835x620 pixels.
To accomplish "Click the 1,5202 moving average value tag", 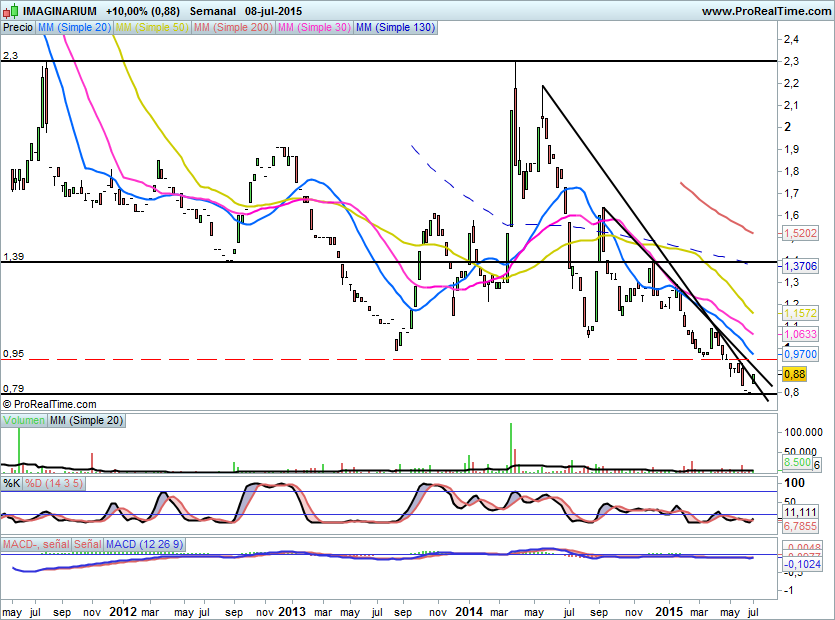I will tap(800, 233).
